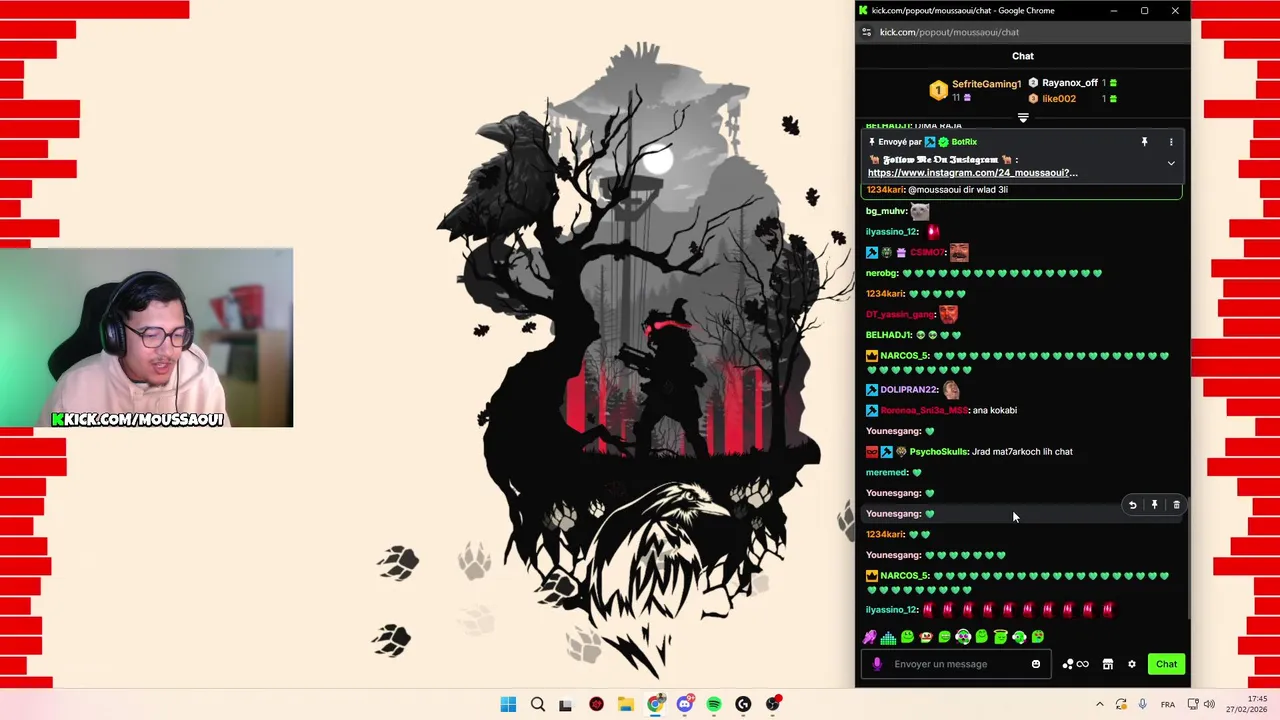Expand the pinned message chevron
This screenshot has width=1280, height=720.
point(1171,163)
